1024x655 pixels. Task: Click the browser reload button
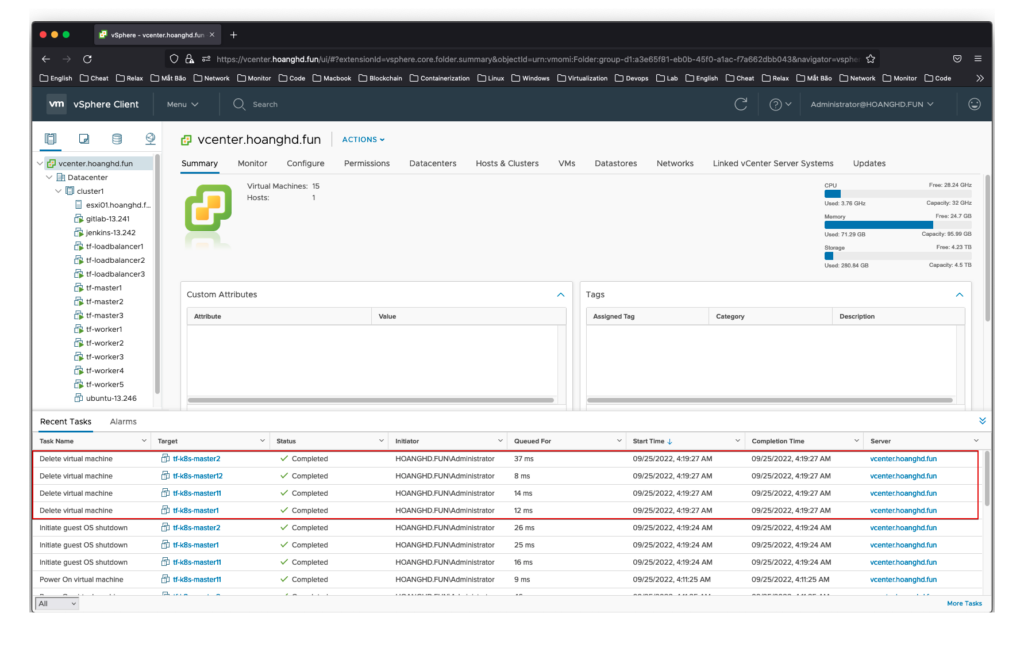87,59
